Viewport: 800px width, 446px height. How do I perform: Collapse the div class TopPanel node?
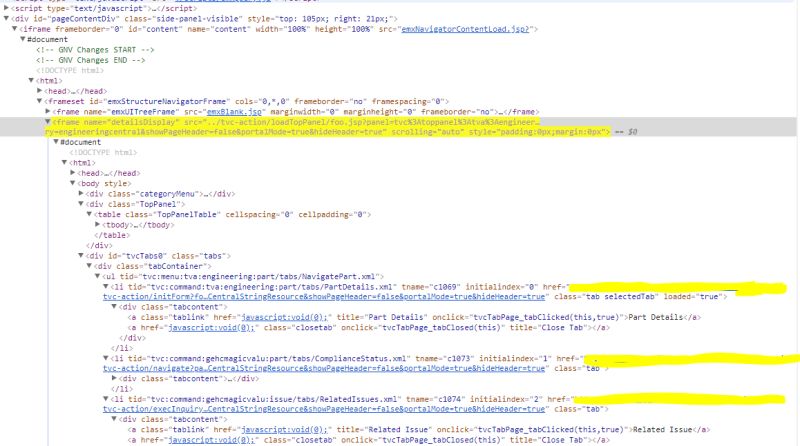[x=81, y=204]
